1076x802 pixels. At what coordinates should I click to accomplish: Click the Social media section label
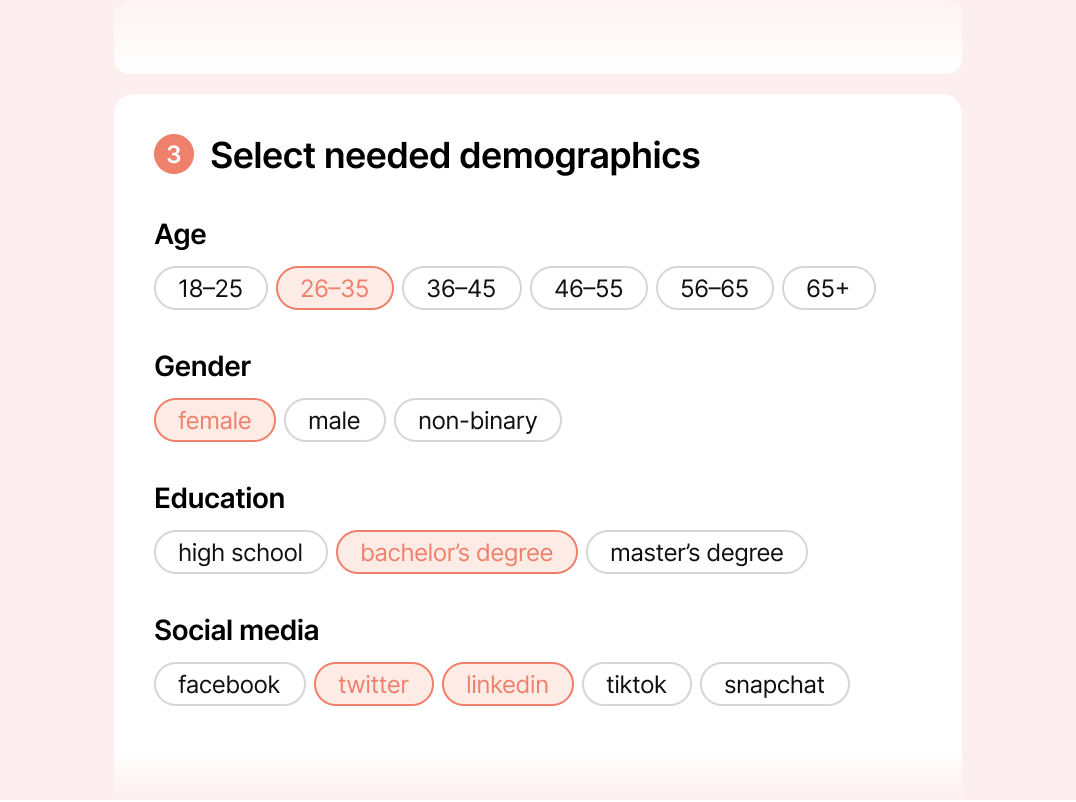[x=237, y=630]
